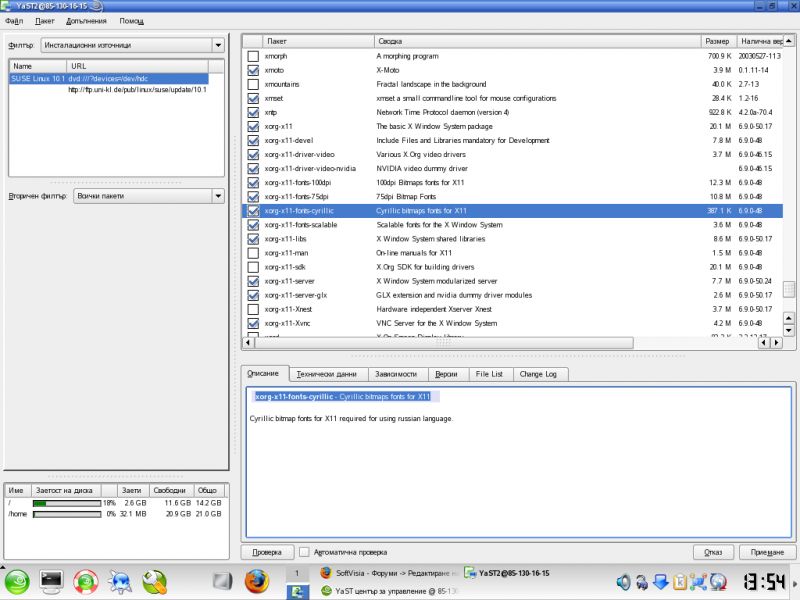The image size is (800, 600).
Task: Open the volume speaker tray icon
Action: click(623, 582)
